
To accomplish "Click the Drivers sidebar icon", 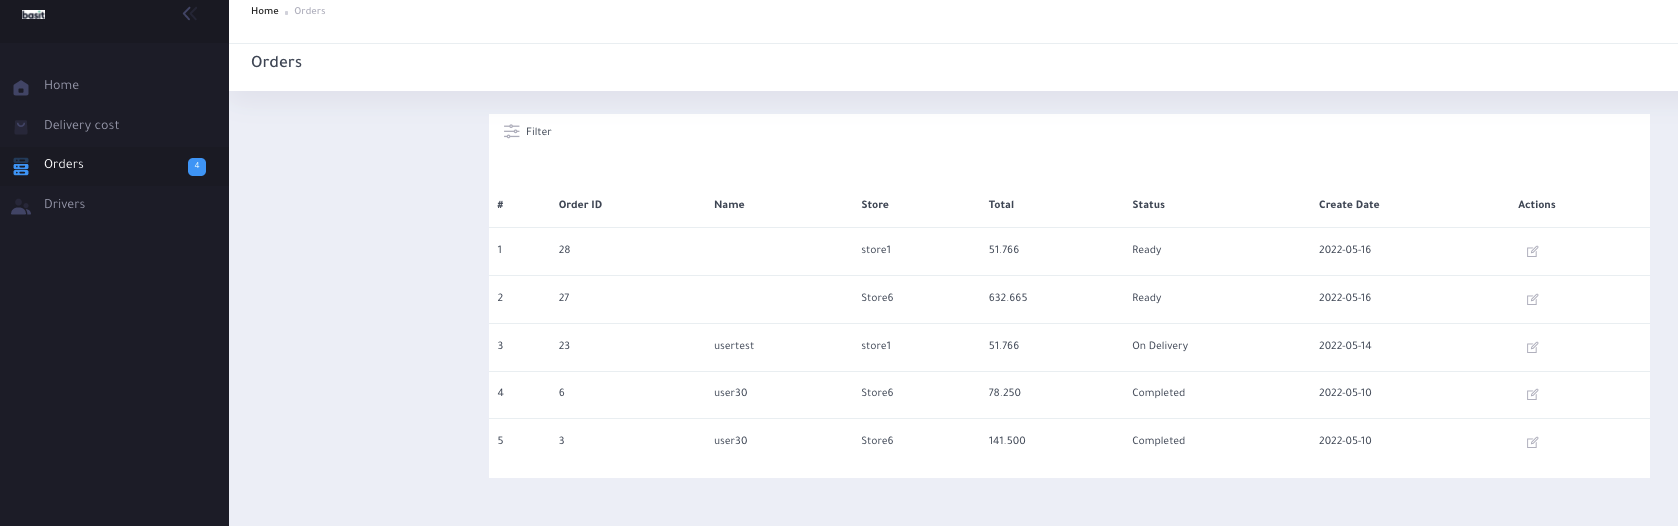I will (21, 206).
